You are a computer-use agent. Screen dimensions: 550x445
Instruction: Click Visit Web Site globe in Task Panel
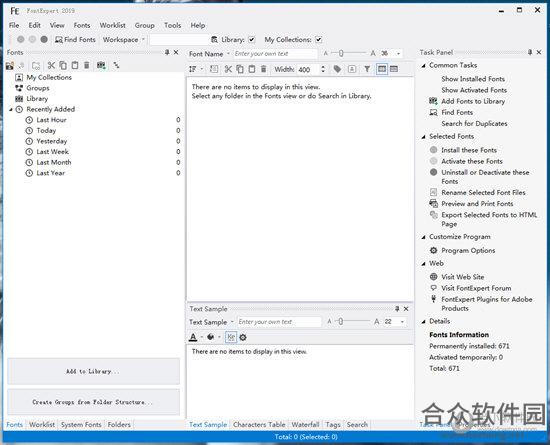(434, 277)
